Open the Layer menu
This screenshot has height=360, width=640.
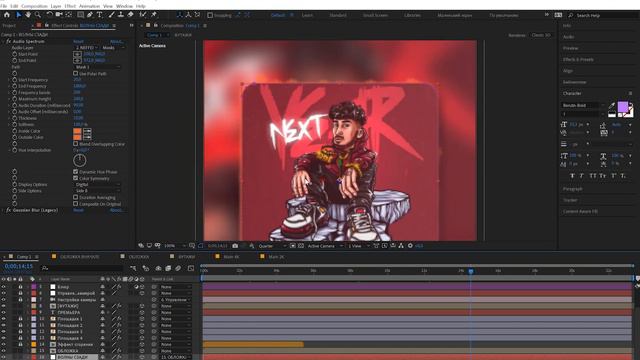click(56, 6)
